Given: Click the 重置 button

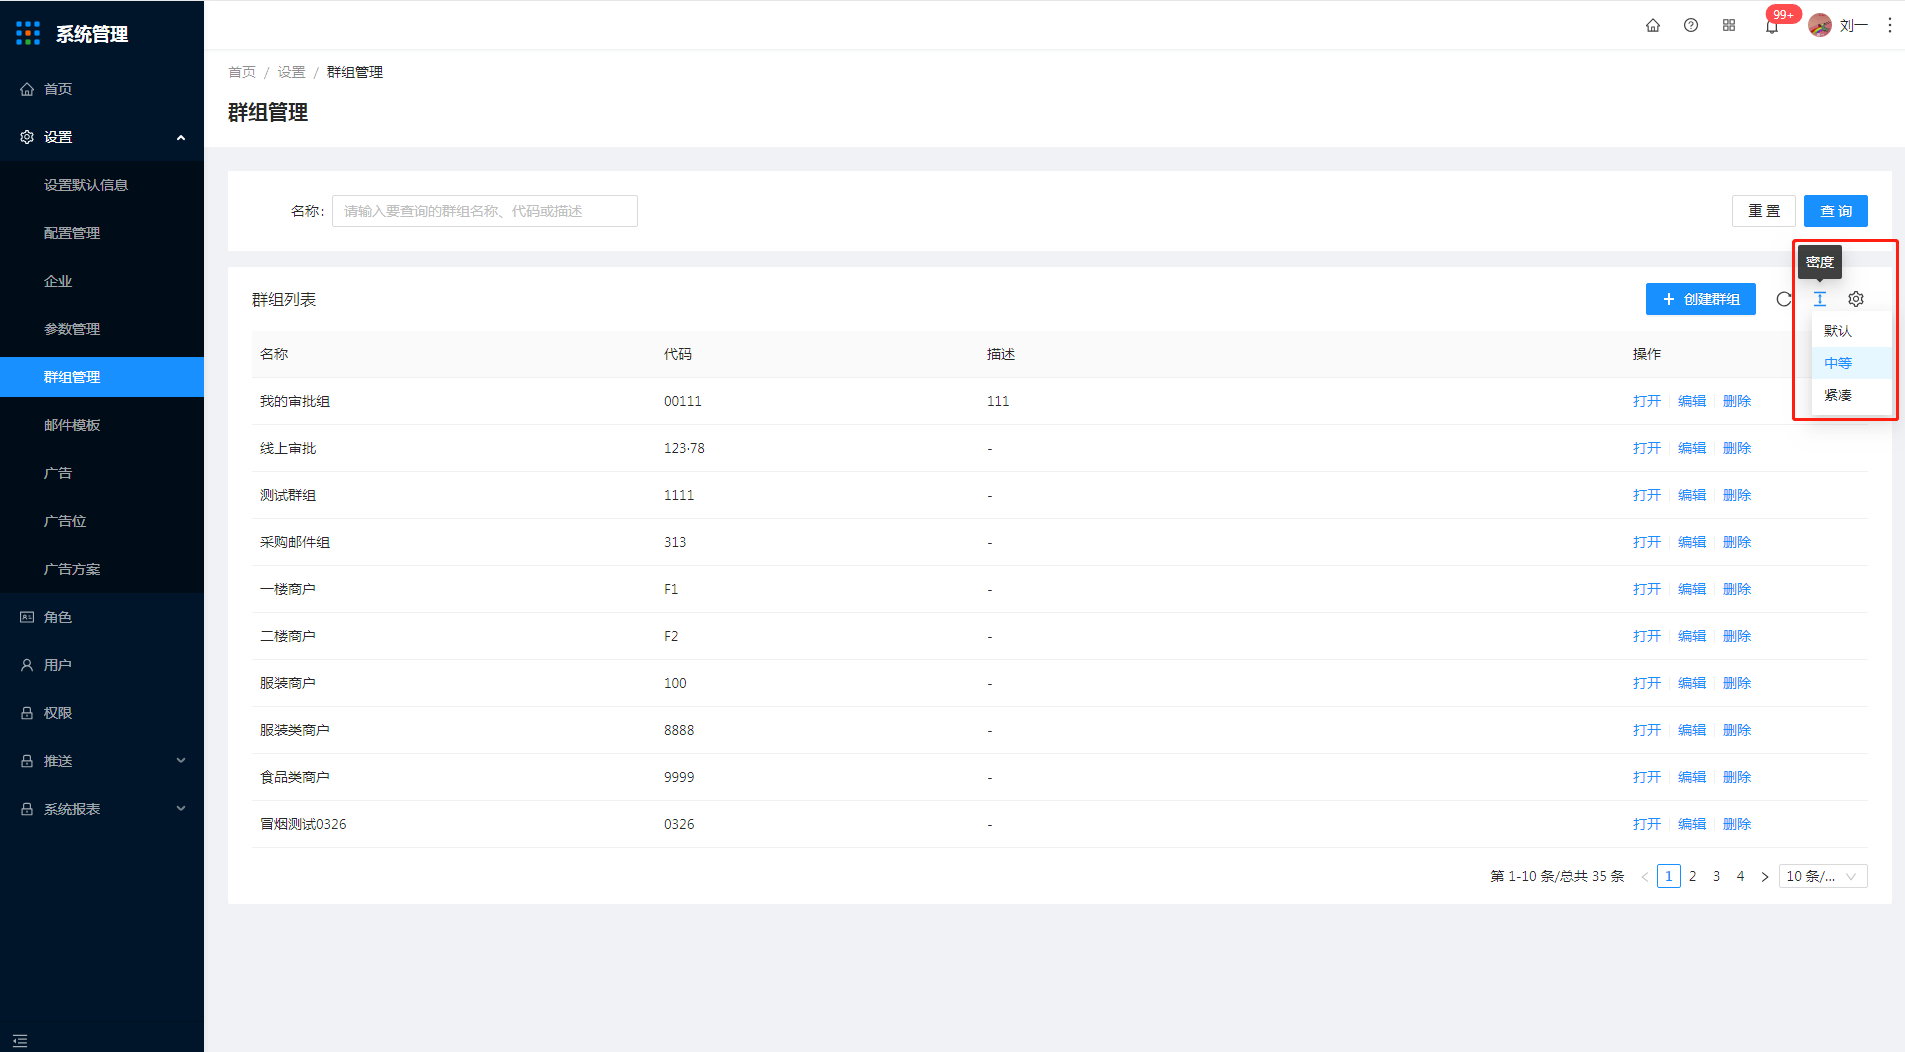Looking at the screenshot, I should click(1764, 211).
